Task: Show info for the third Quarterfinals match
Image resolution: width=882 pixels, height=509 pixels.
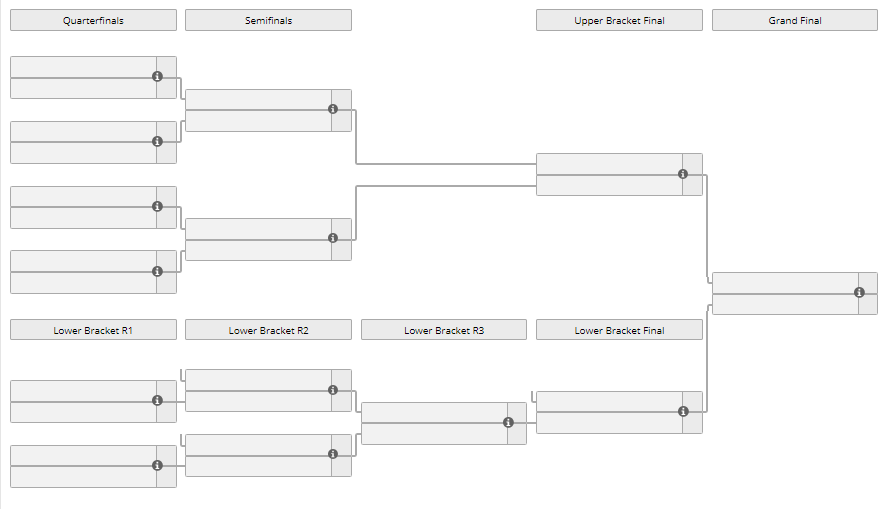Action: pyautogui.click(x=157, y=206)
